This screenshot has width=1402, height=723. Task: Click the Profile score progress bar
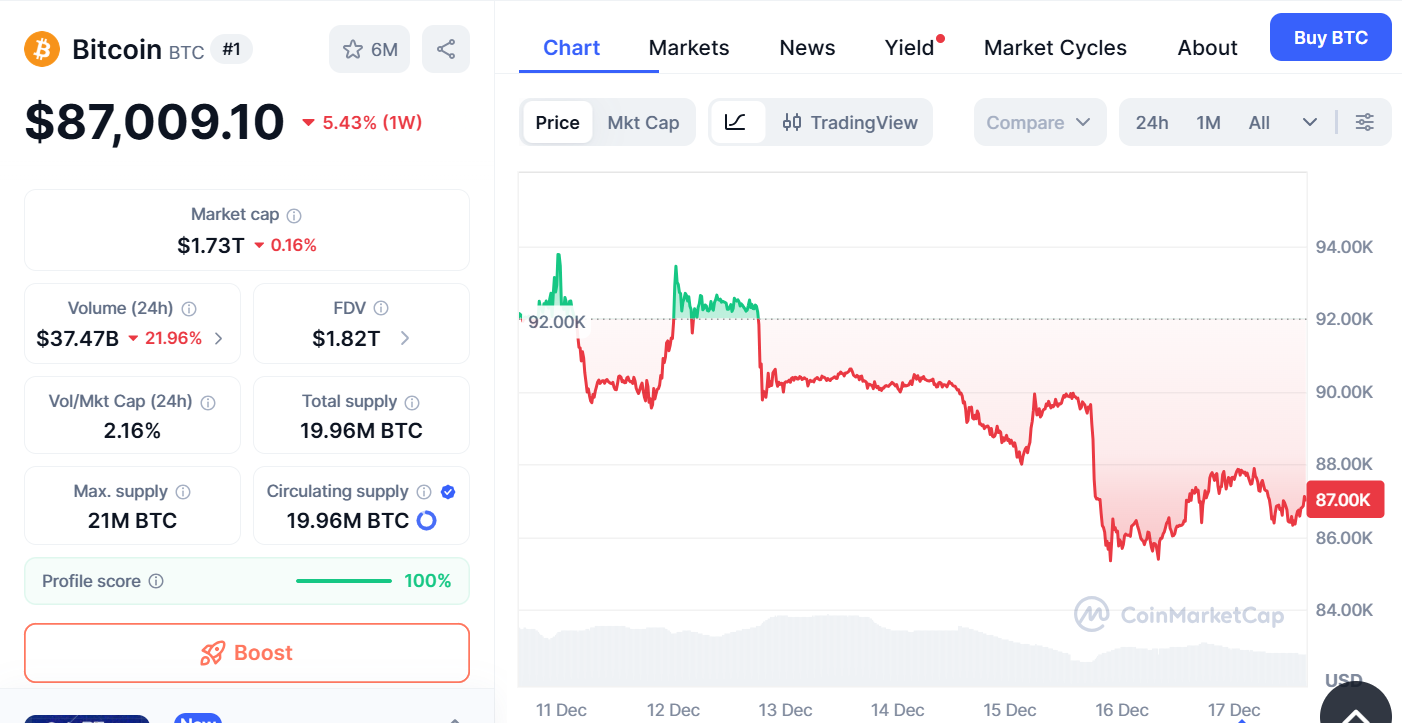[344, 580]
